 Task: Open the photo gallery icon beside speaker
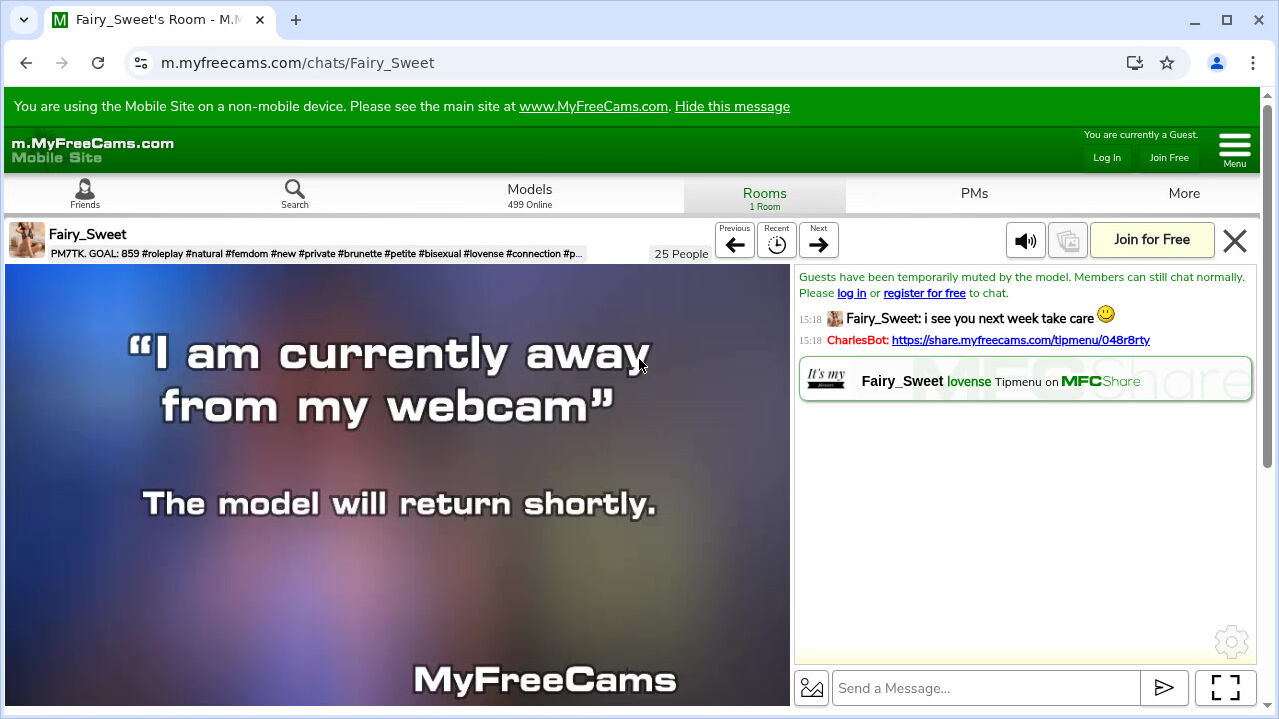click(1067, 241)
